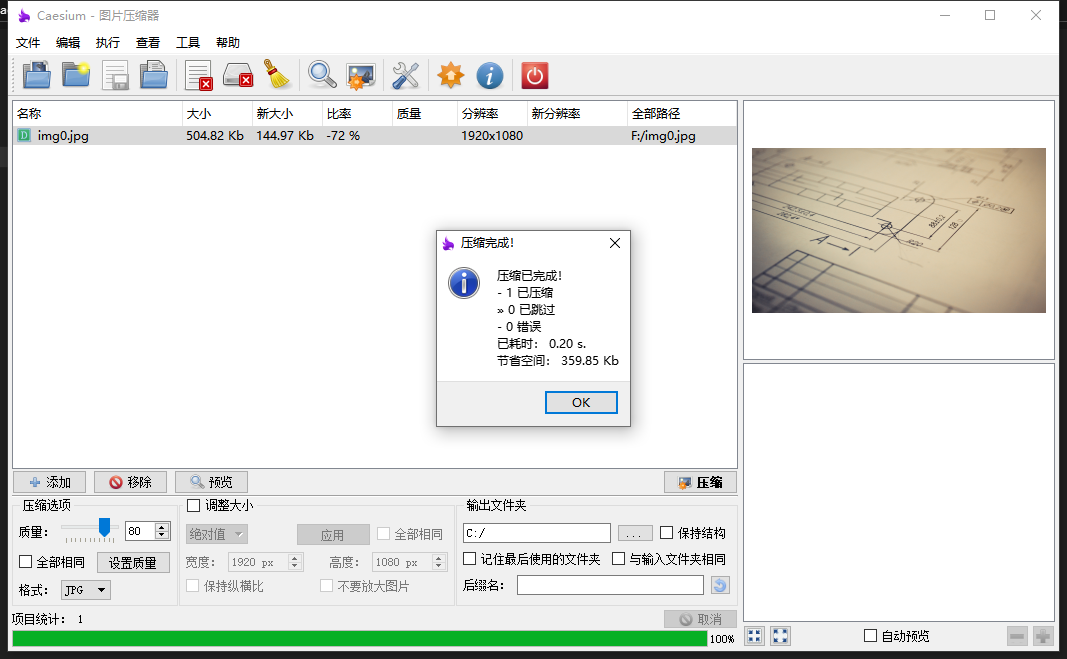The height and width of the screenshot is (659, 1067).
Task: Click the 设置质量 button
Action: tap(133, 562)
